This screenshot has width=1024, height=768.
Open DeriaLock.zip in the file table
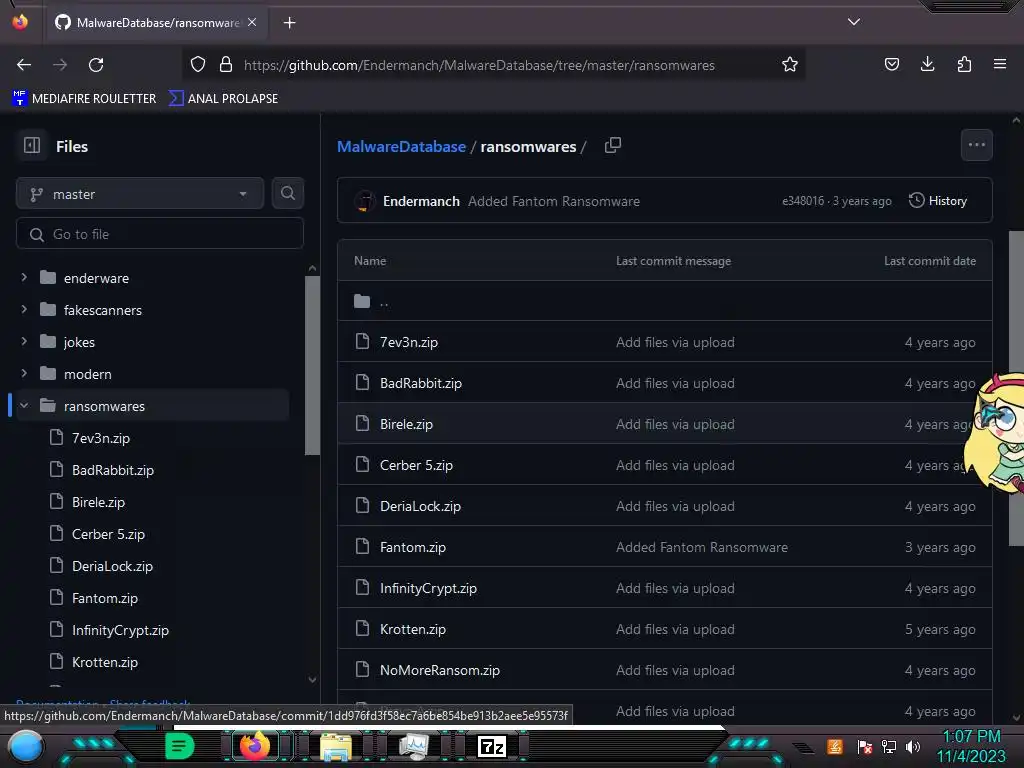coord(420,507)
